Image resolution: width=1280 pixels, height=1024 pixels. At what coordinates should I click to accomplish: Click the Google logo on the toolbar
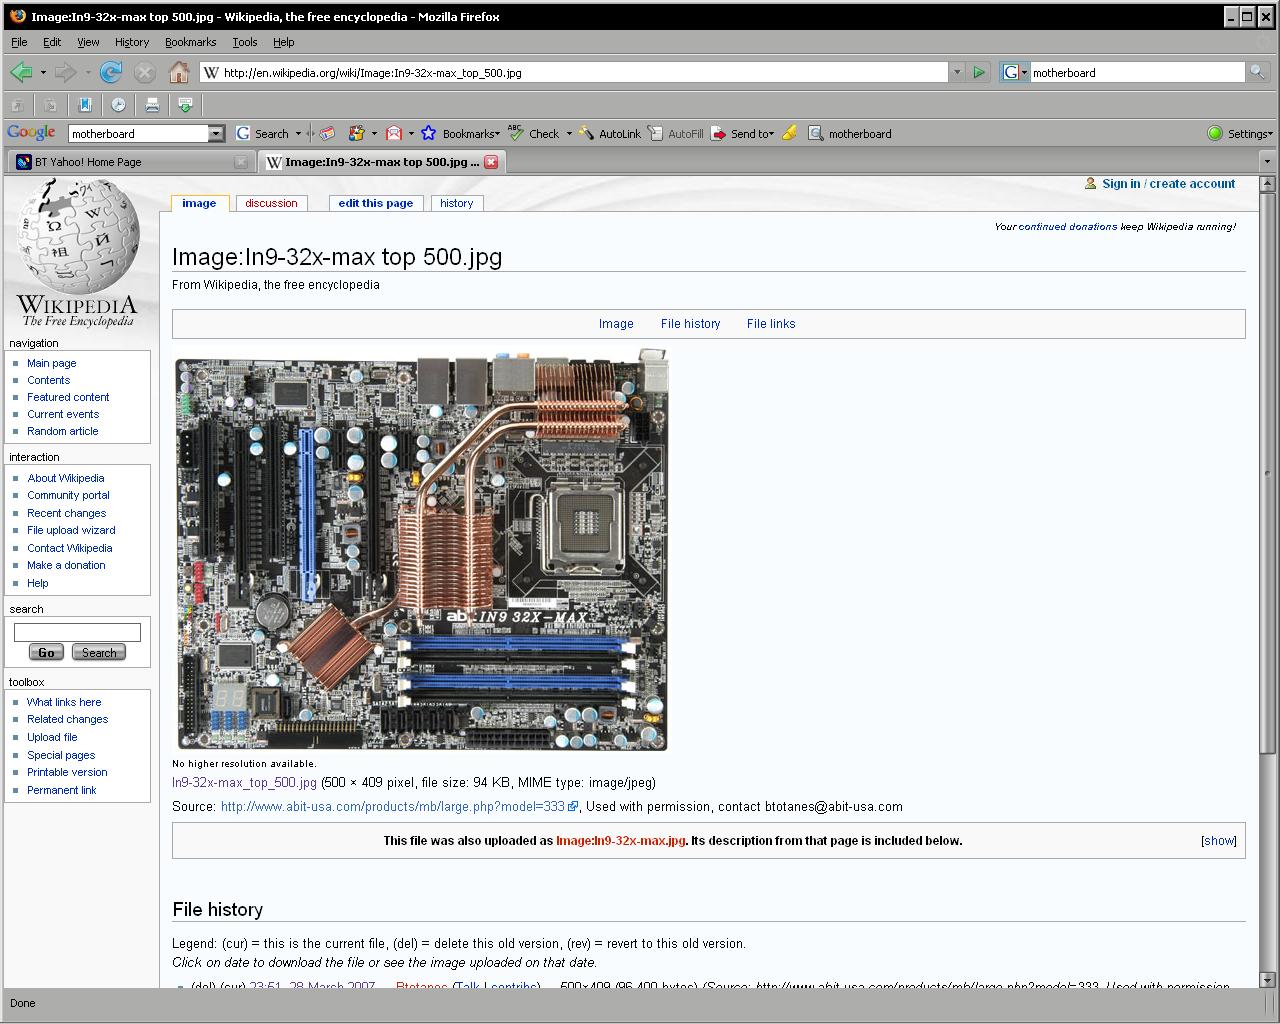click(x=31, y=133)
